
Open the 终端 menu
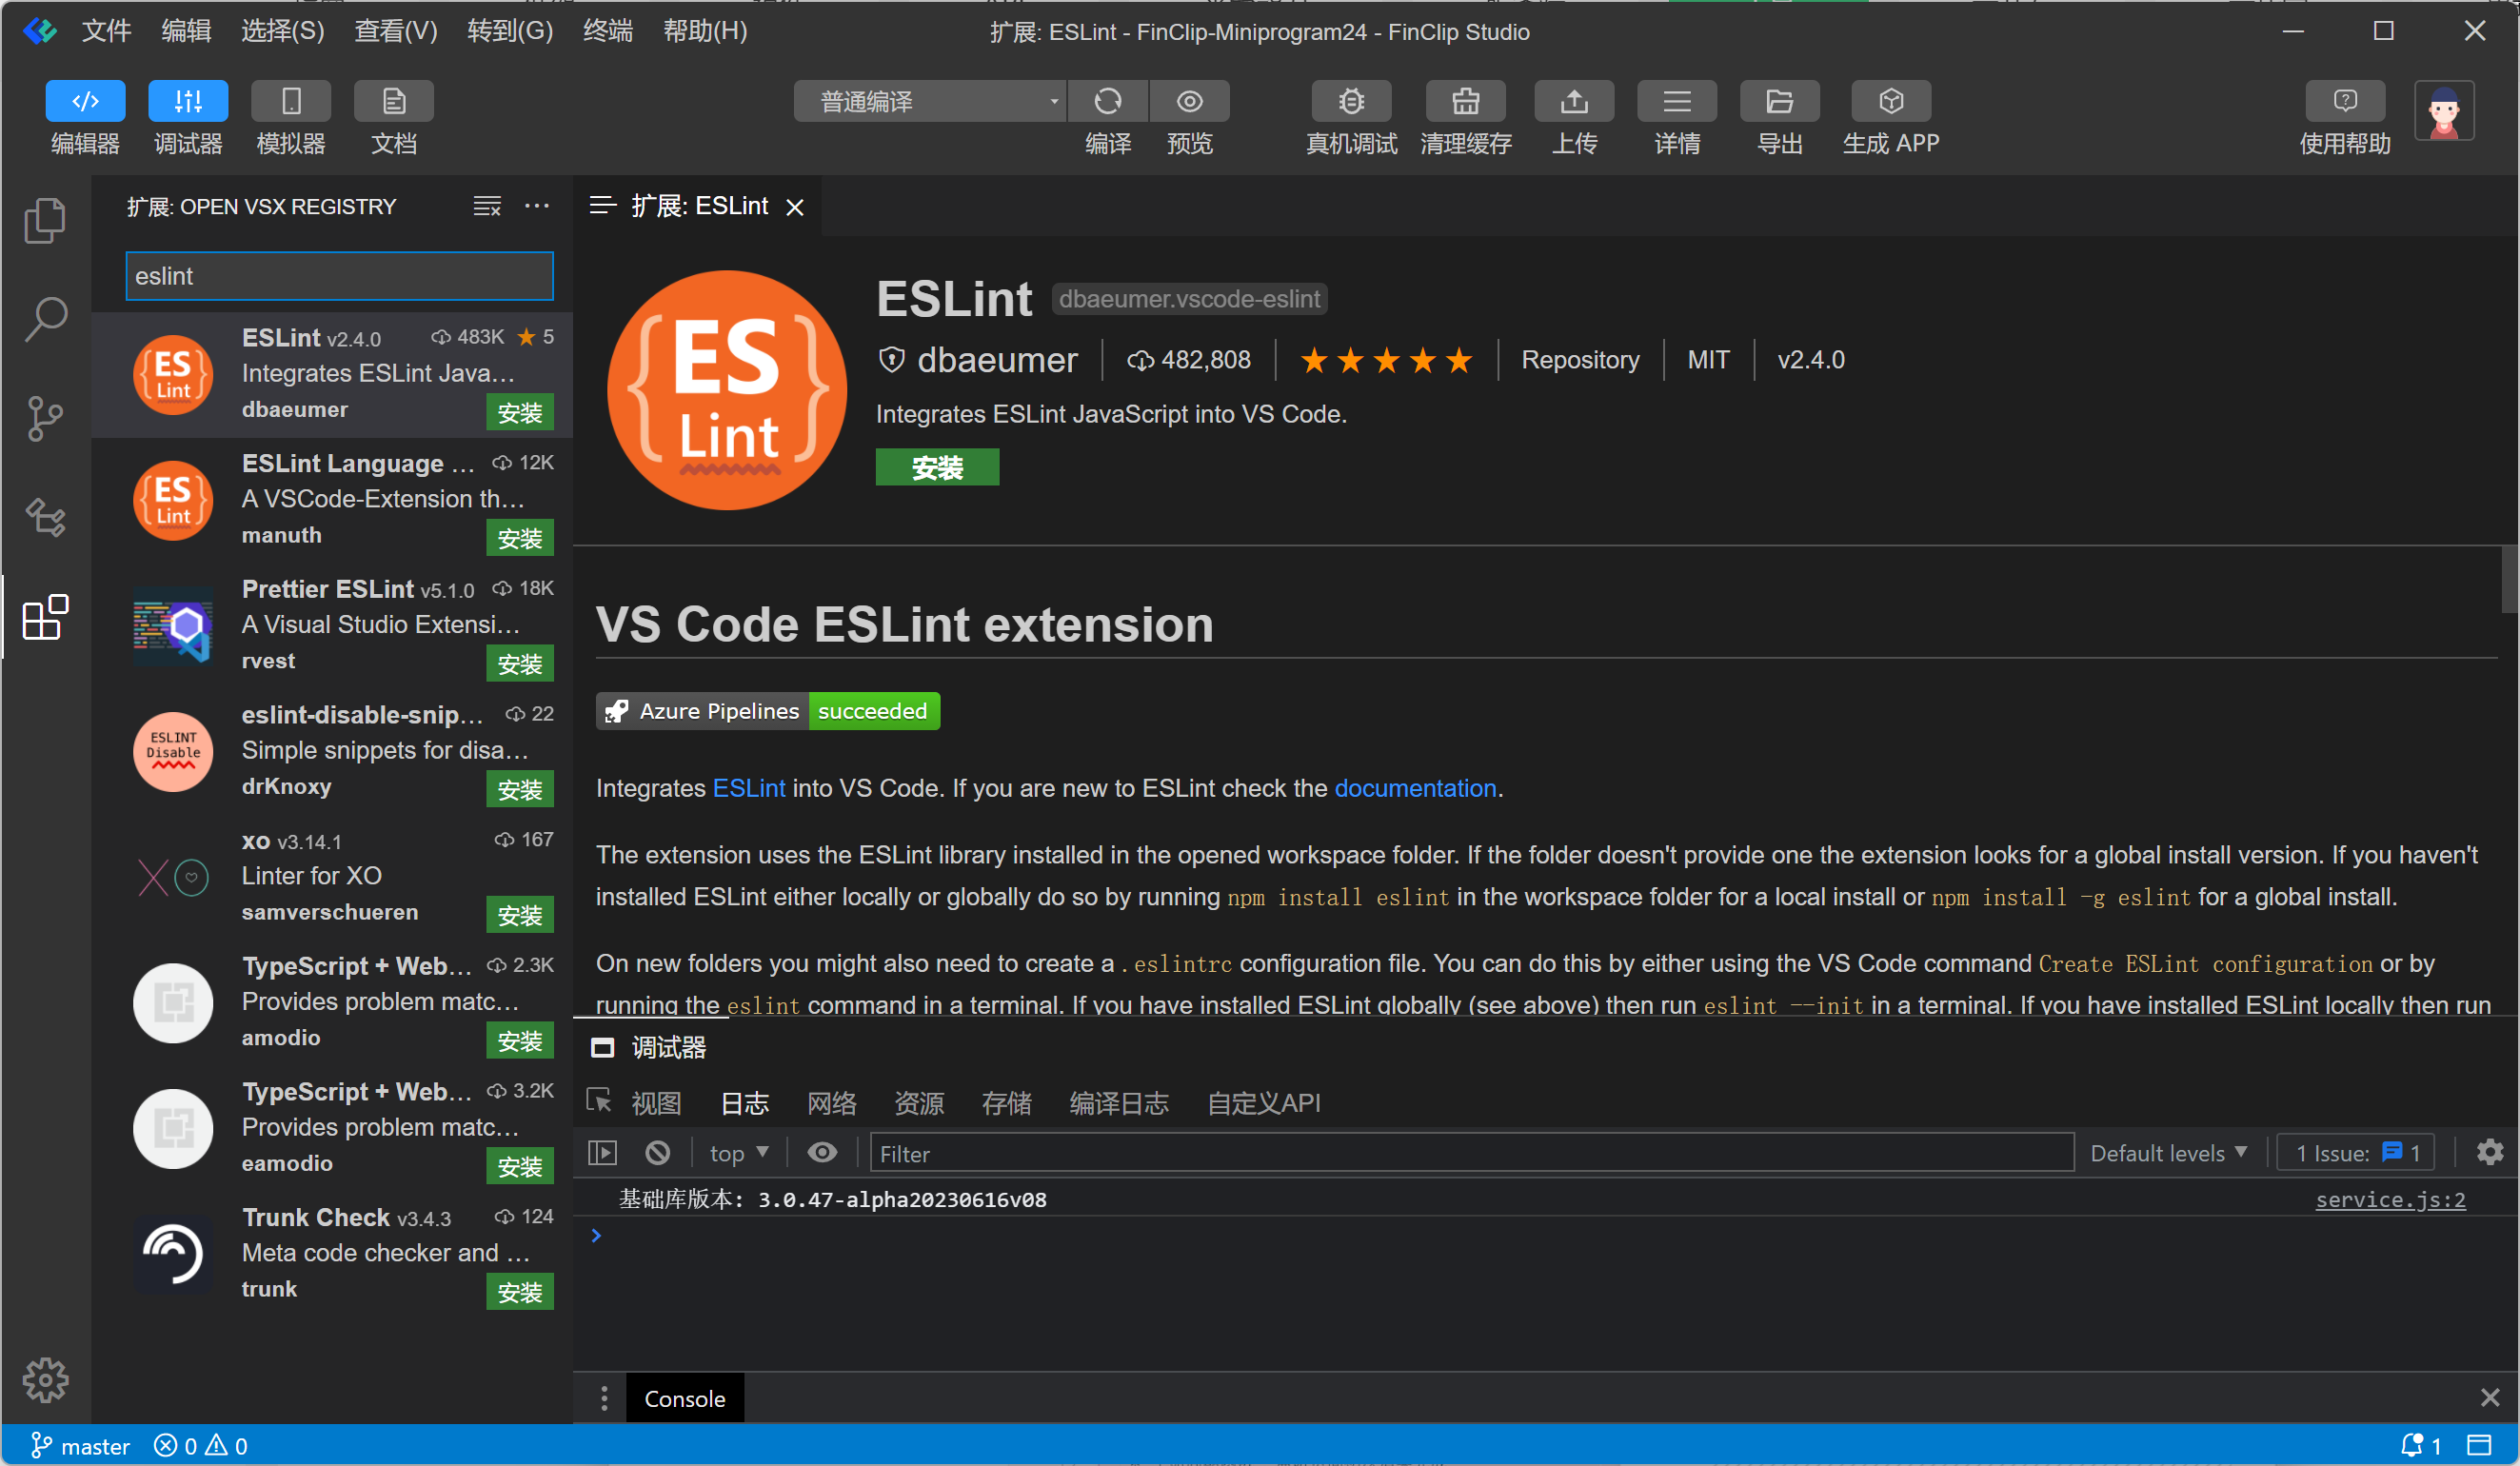point(607,31)
